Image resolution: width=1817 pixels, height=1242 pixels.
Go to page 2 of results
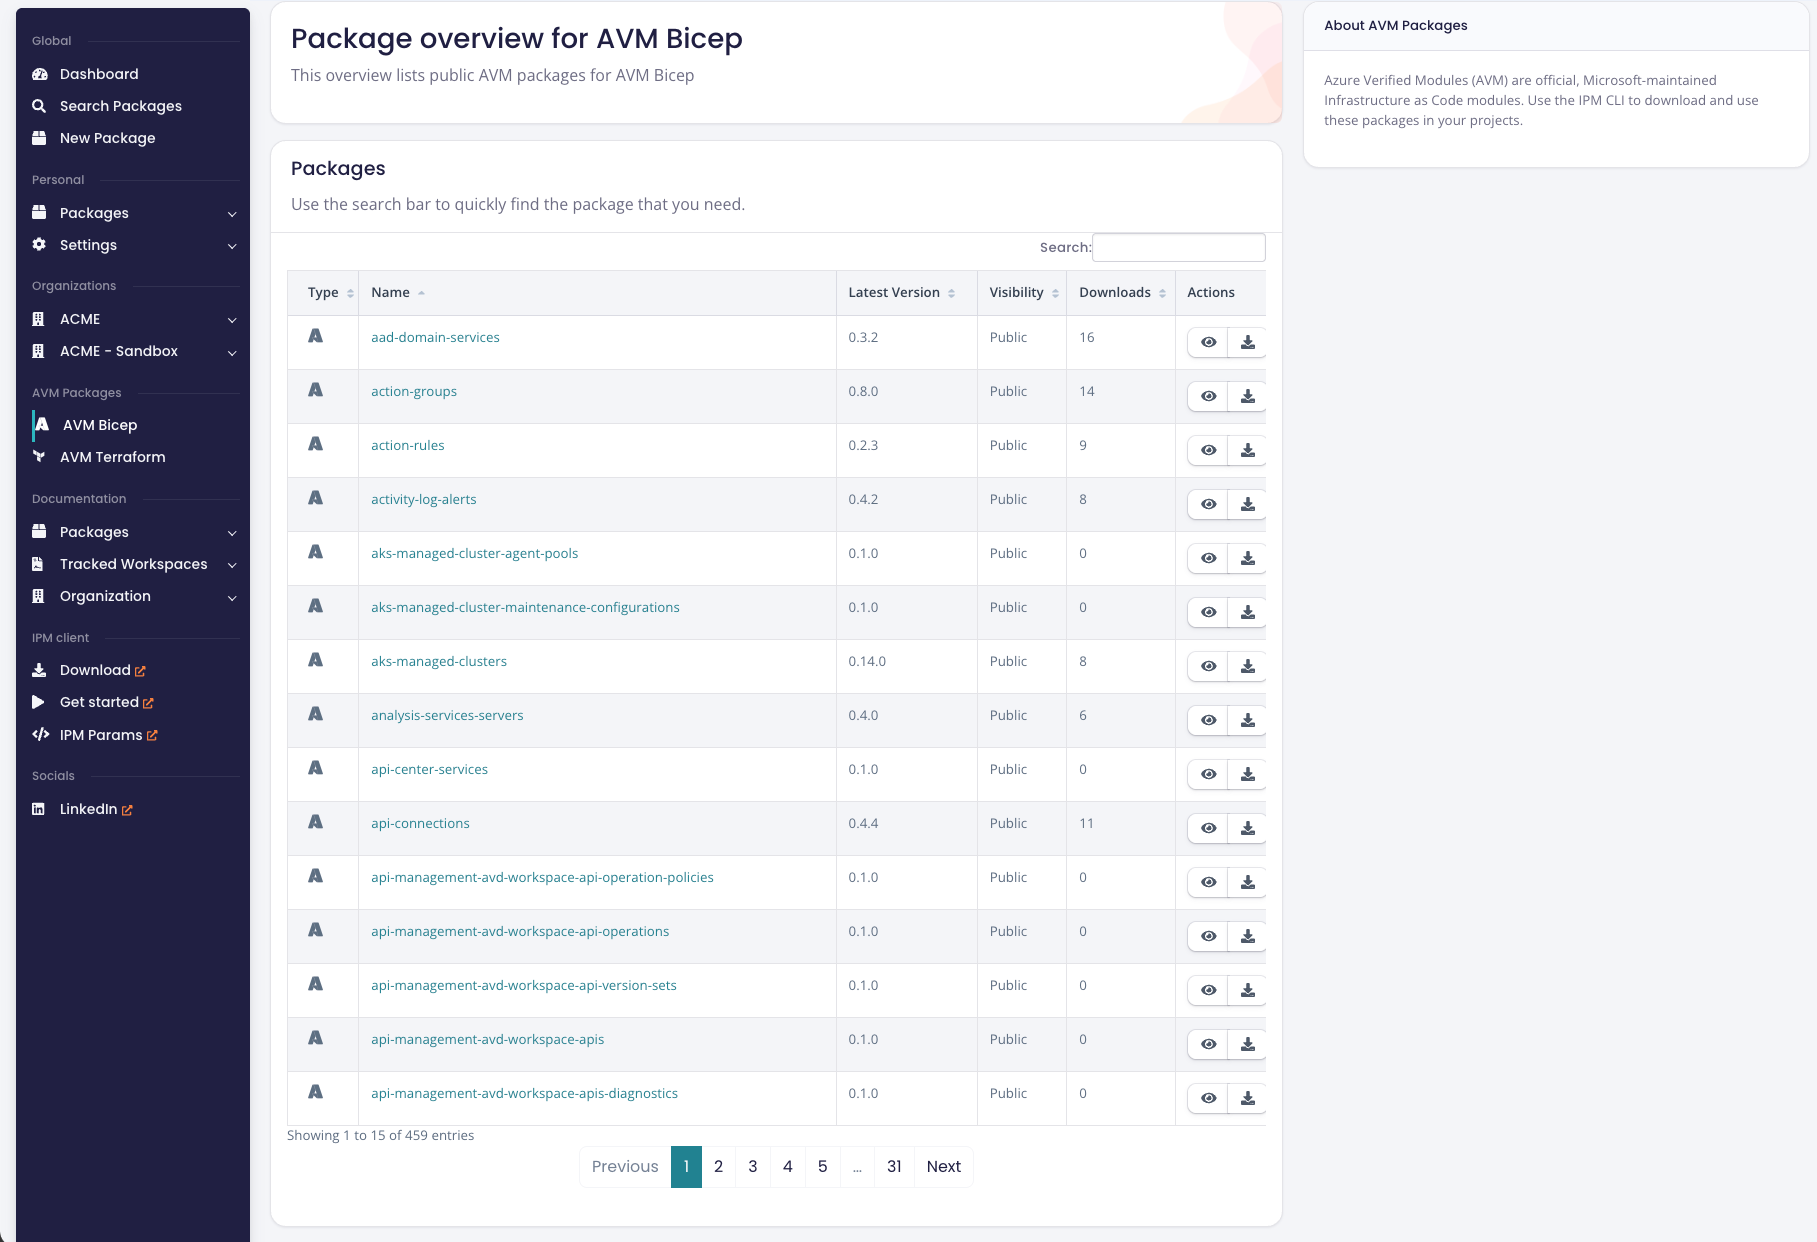click(718, 1167)
